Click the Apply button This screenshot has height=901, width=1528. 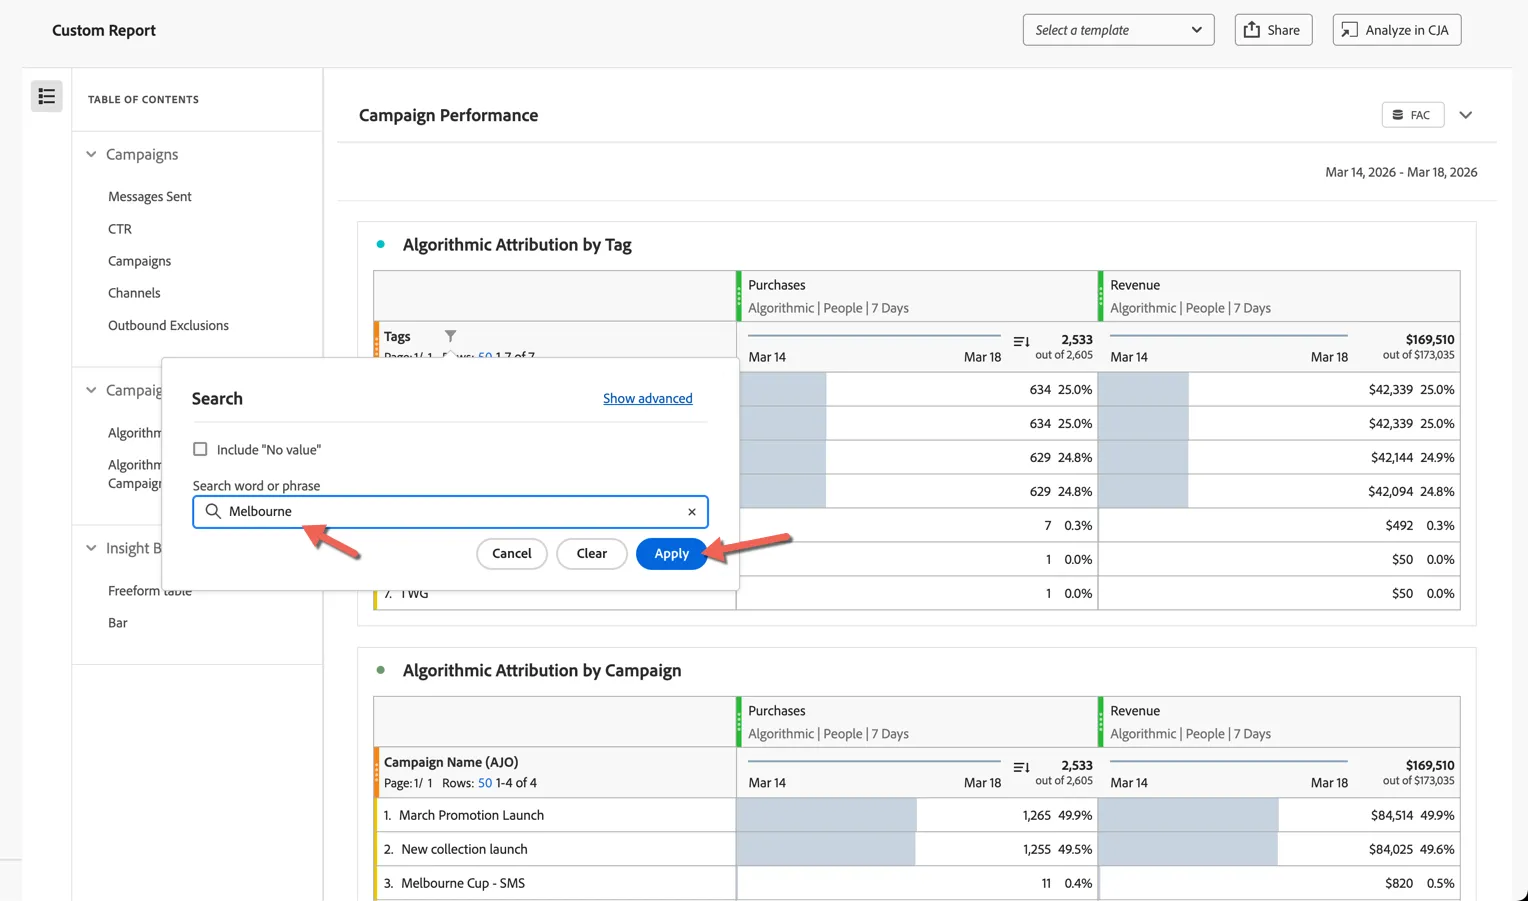pyautogui.click(x=671, y=553)
